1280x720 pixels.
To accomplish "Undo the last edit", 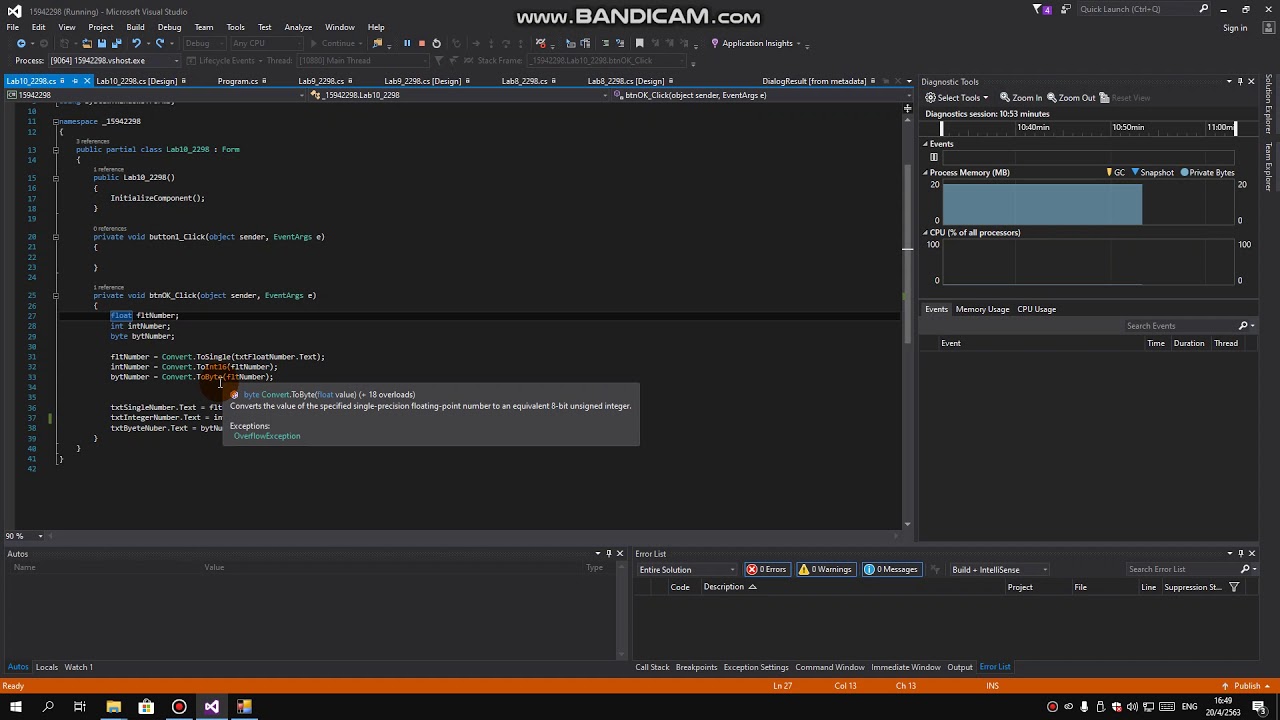I will [135, 43].
